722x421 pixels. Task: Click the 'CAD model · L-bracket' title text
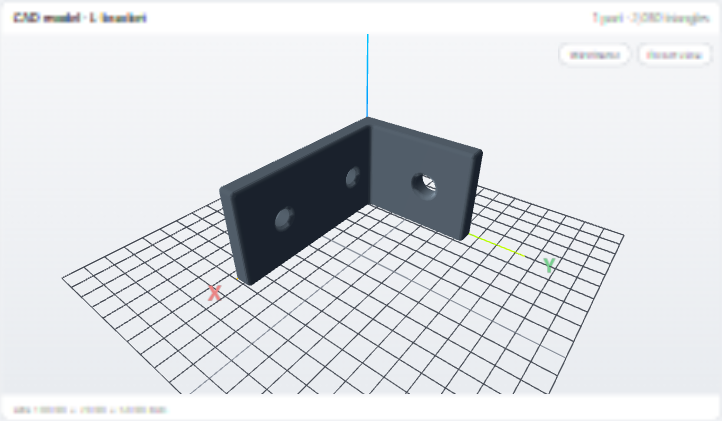pos(80,18)
